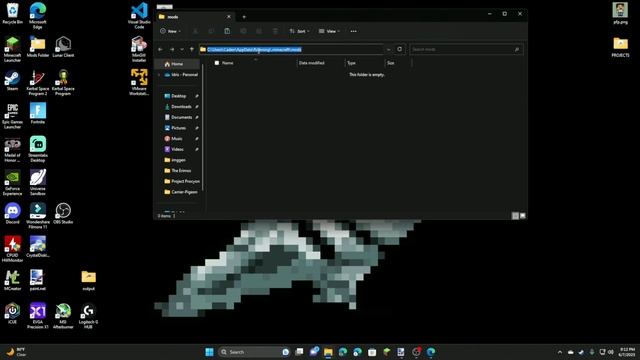
Task: Add a new File Explorer tab
Action: coord(244,17)
